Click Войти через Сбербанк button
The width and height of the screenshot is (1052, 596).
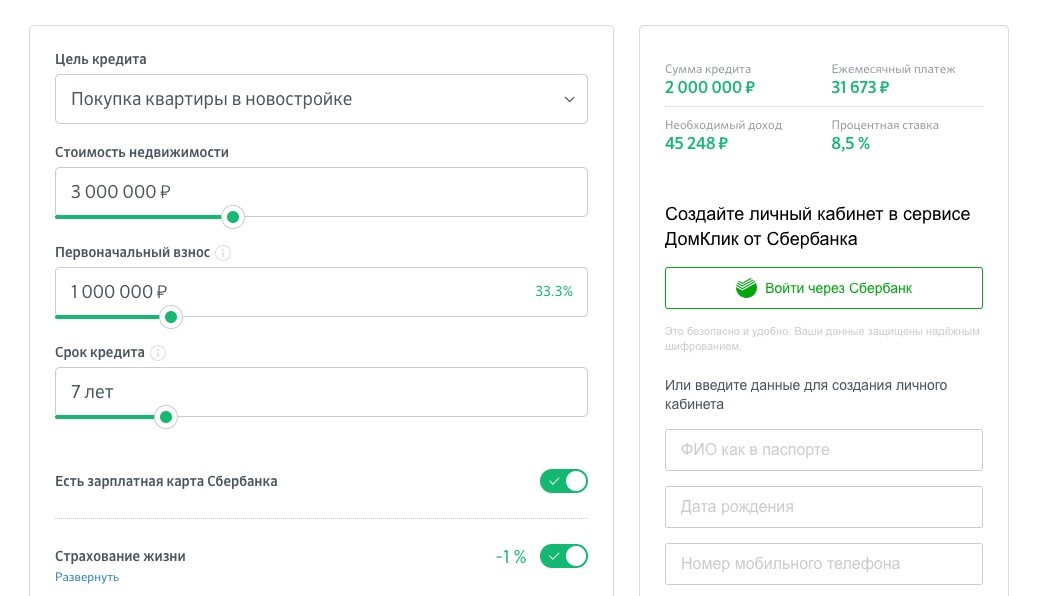[x=823, y=287]
